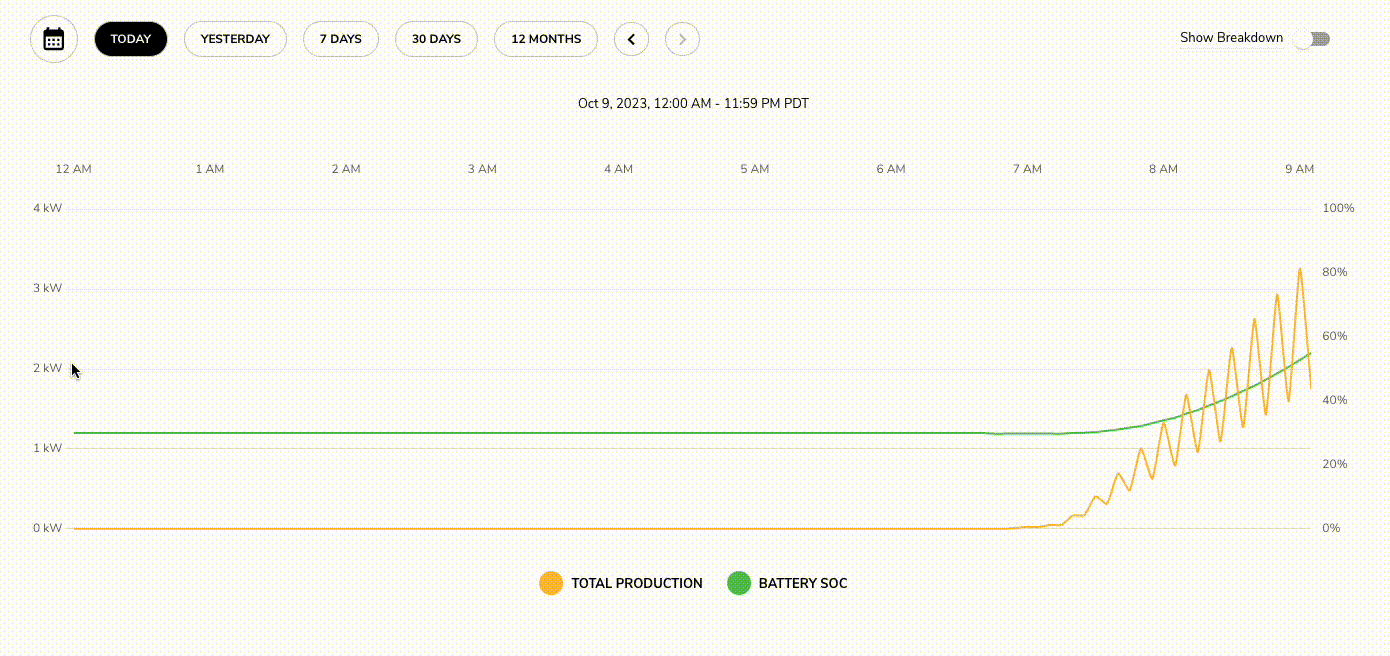Select the TODAY range button
1390x656 pixels.
(131, 39)
